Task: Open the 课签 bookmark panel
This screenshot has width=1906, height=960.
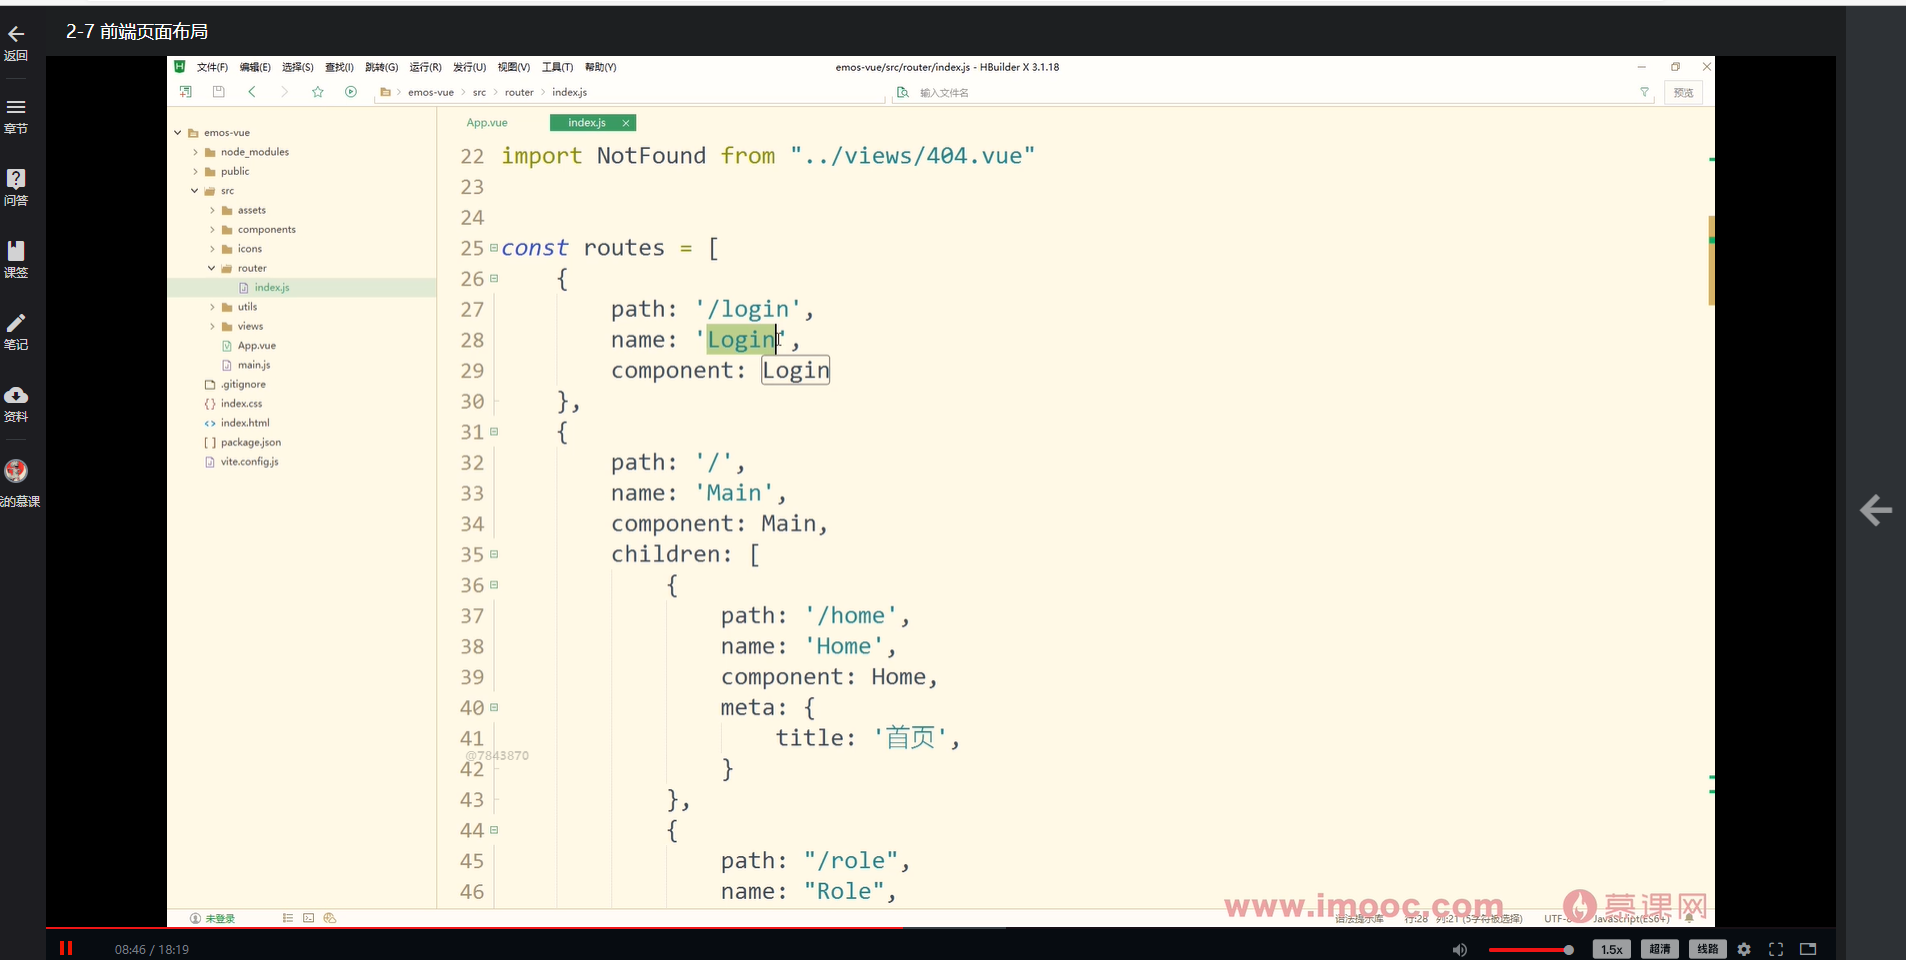Action: (16, 259)
